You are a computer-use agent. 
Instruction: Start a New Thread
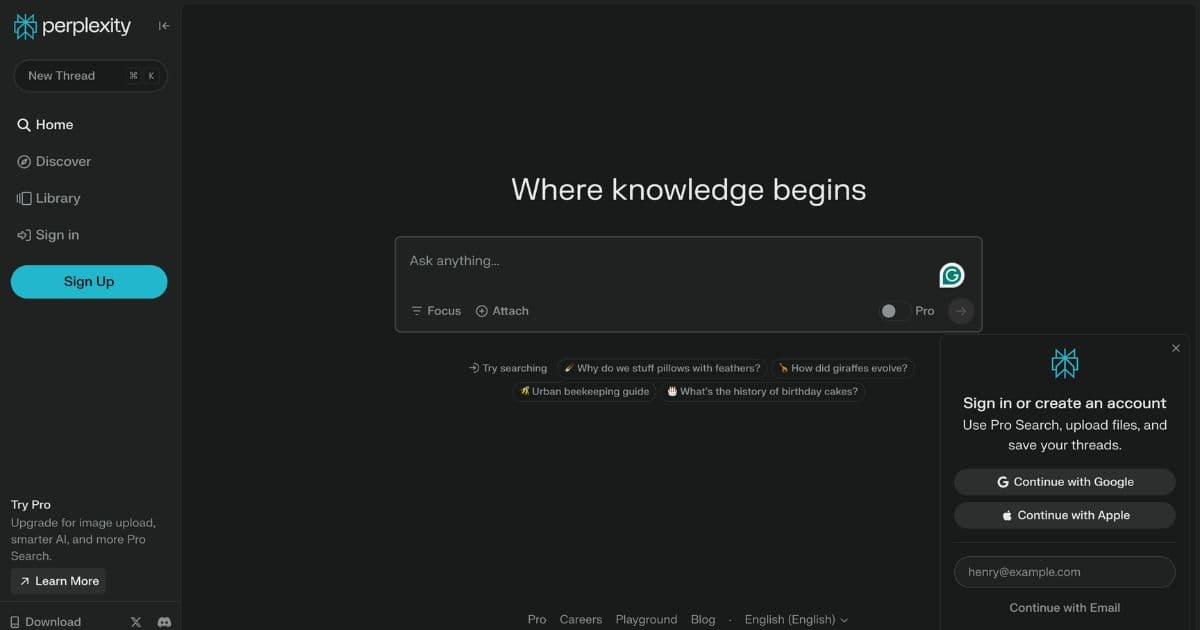[x=89, y=76]
